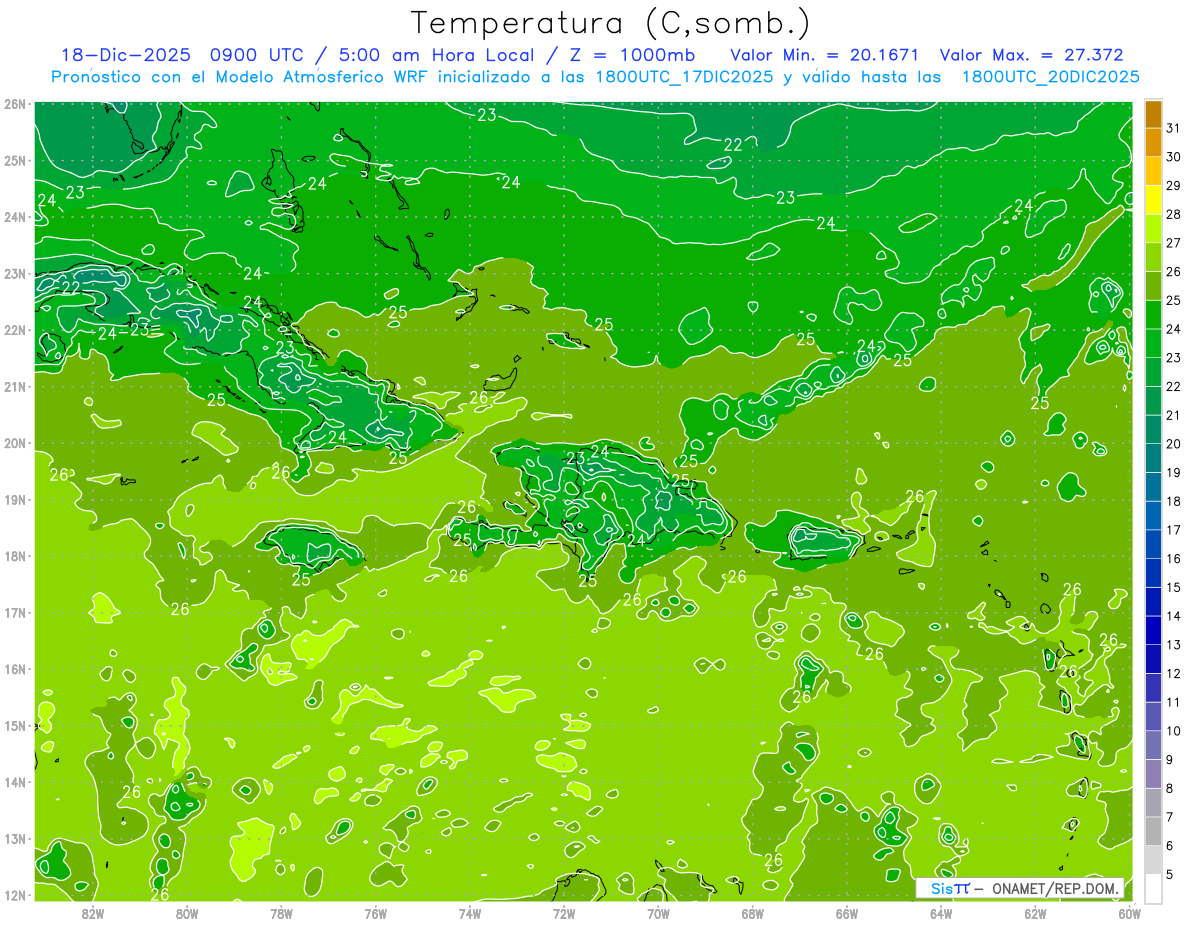Click the '16N' latitude axis label

(x=15, y=669)
